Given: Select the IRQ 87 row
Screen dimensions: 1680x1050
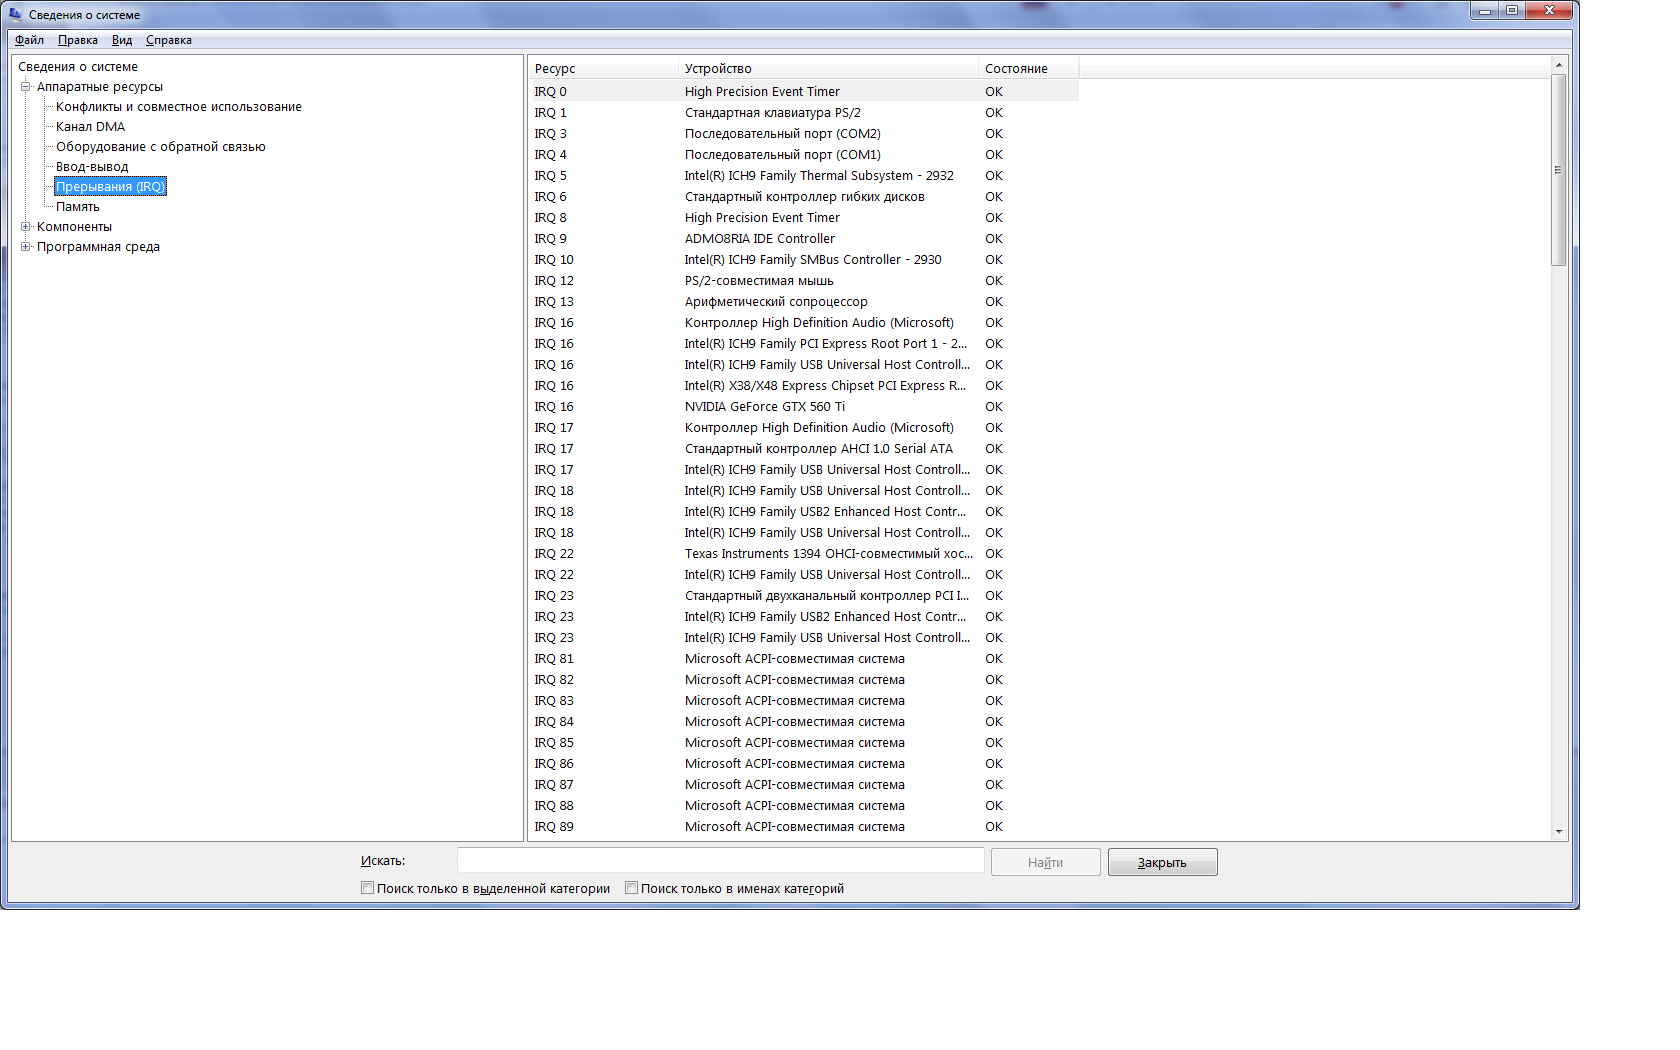Looking at the screenshot, I should [803, 784].
